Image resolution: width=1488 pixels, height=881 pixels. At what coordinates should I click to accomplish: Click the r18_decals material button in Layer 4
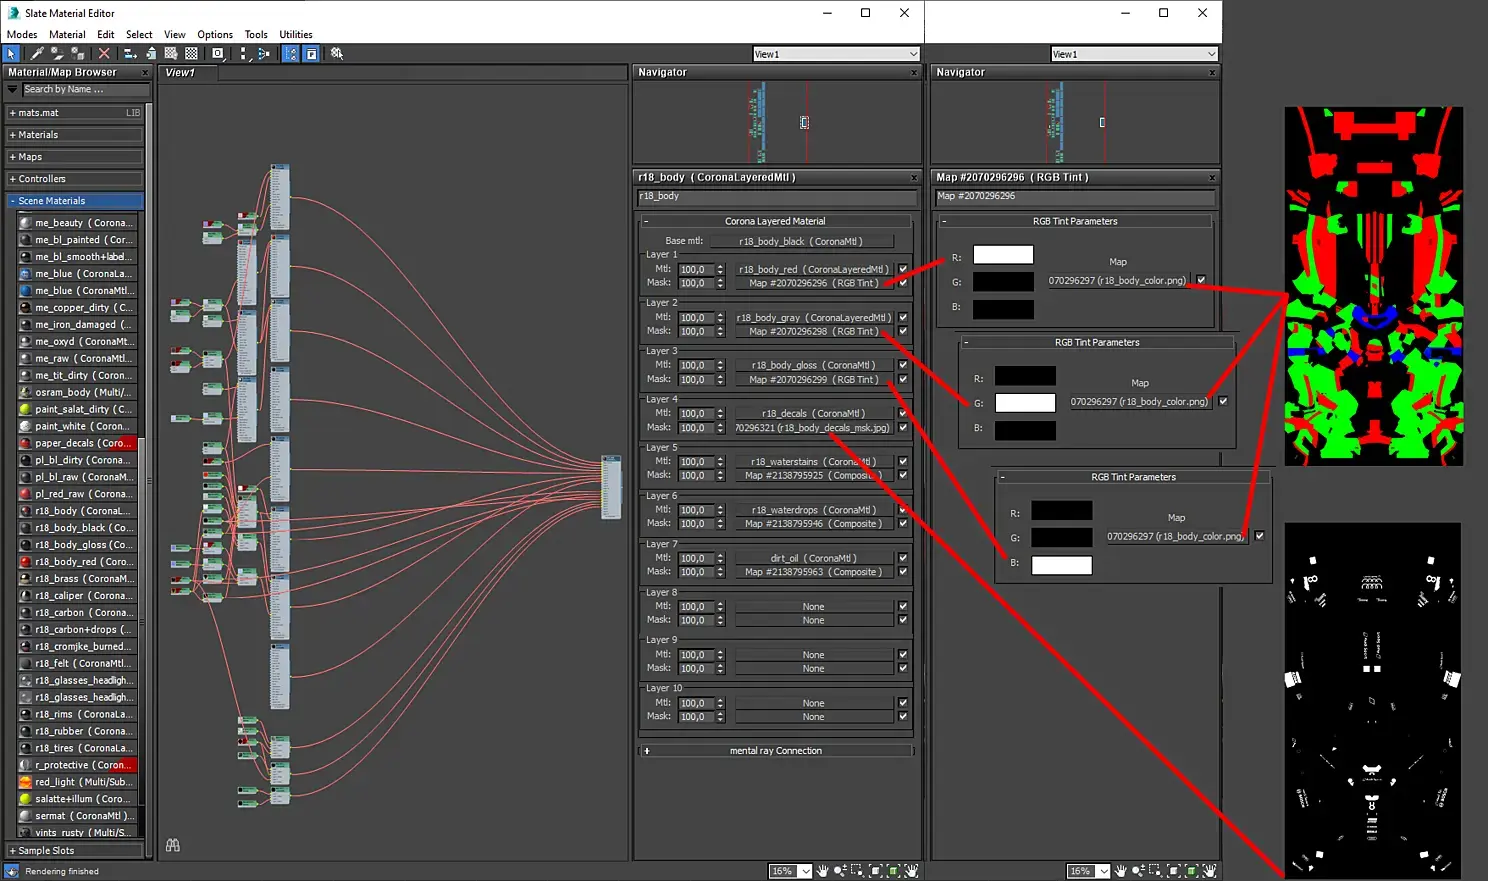click(813, 413)
